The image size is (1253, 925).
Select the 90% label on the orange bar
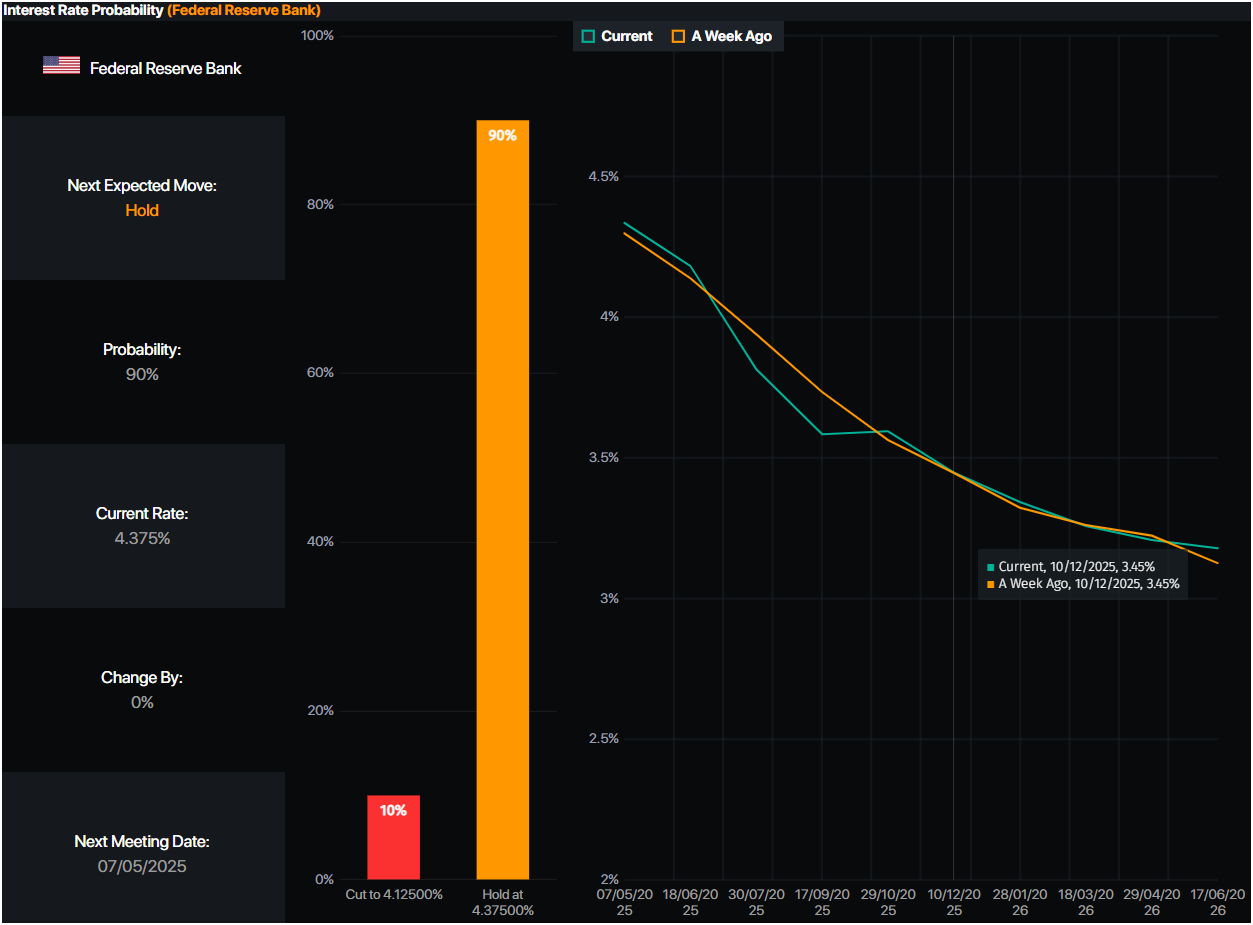click(503, 134)
